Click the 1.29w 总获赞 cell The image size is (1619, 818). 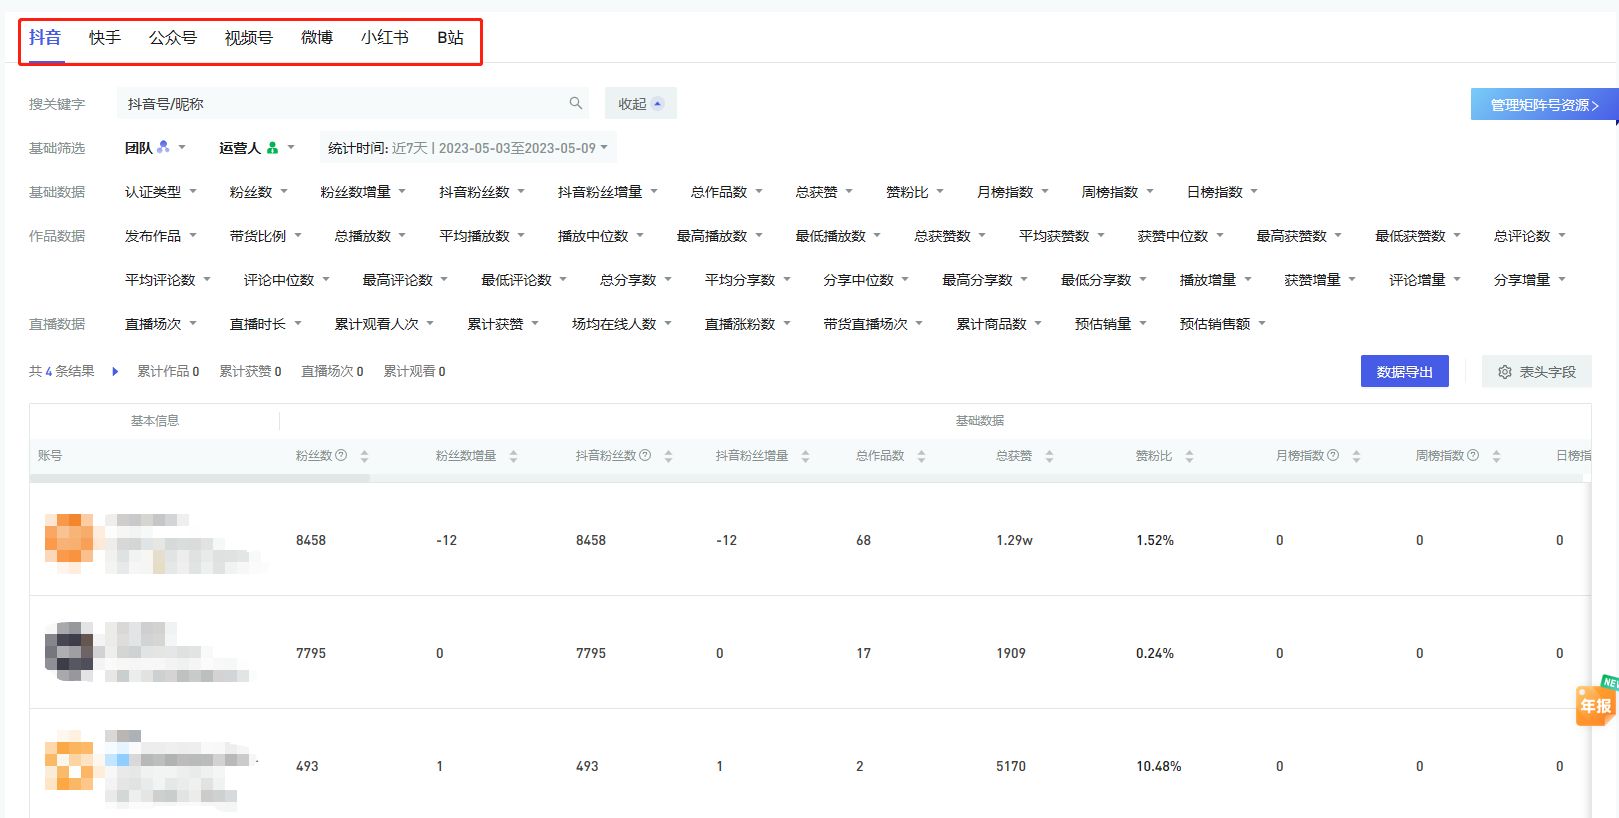(x=1014, y=540)
